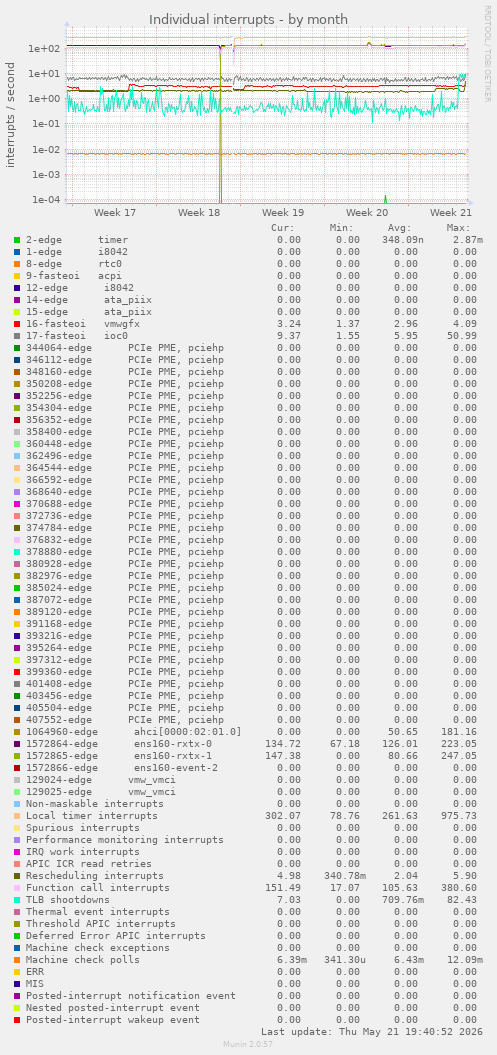The width and height of the screenshot is (497, 1055).
Task: Click the Week 19 label on the x-axis
Action: click(x=283, y=213)
